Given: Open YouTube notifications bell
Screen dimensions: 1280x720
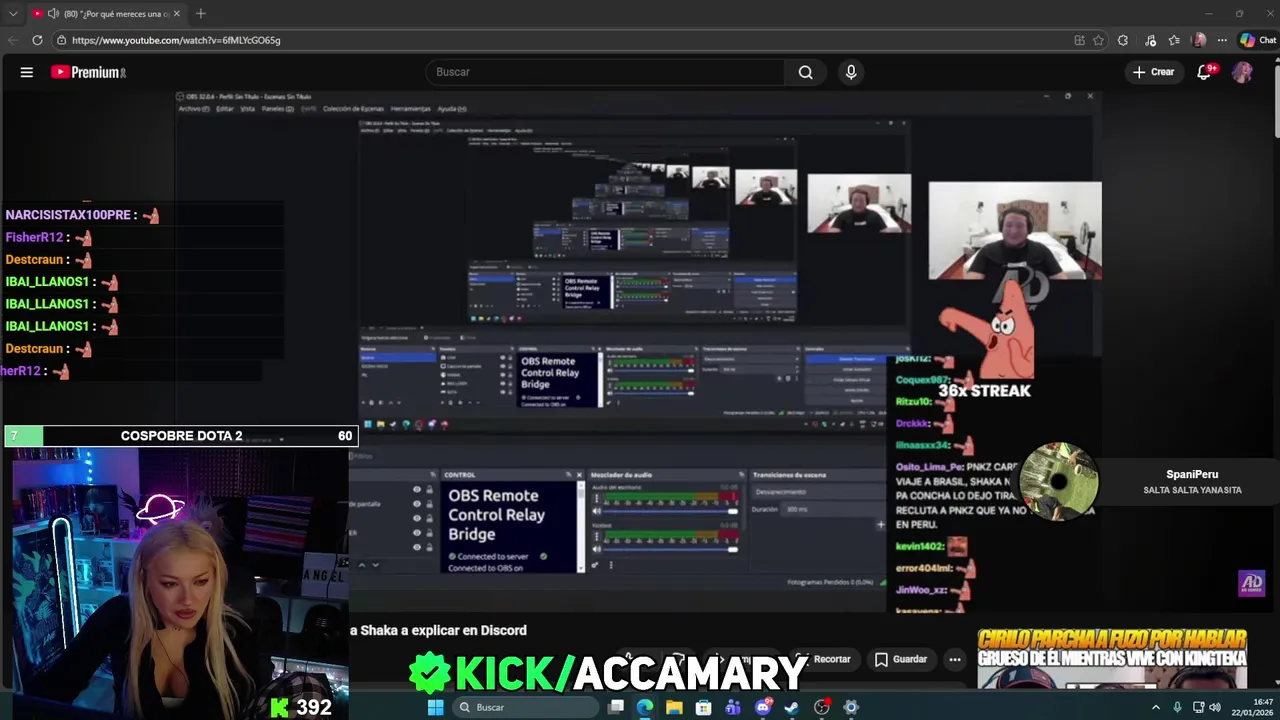Looking at the screenshot, I should click(x=1205, y=72).
